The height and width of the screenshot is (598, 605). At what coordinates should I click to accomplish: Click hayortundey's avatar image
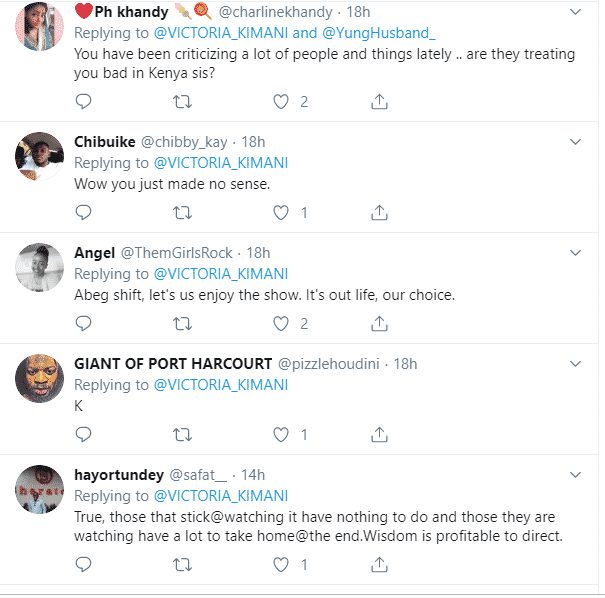pyautogui.click(x=38, y=489)
